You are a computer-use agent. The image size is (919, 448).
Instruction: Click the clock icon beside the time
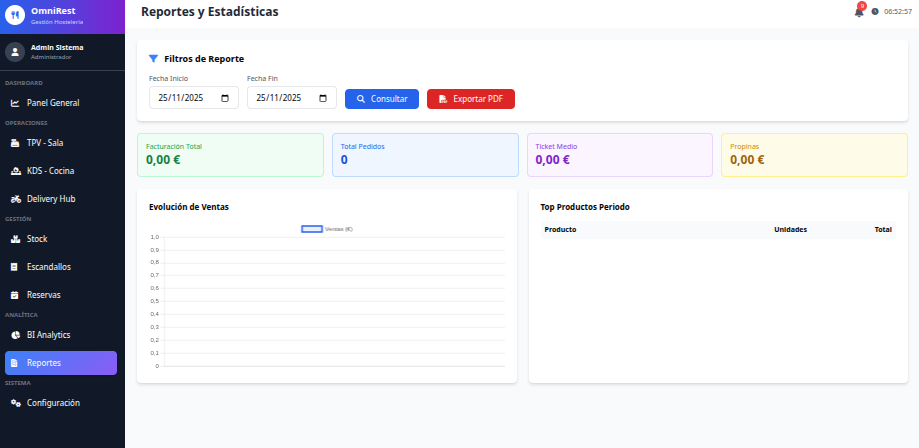[x=875, y=12]
